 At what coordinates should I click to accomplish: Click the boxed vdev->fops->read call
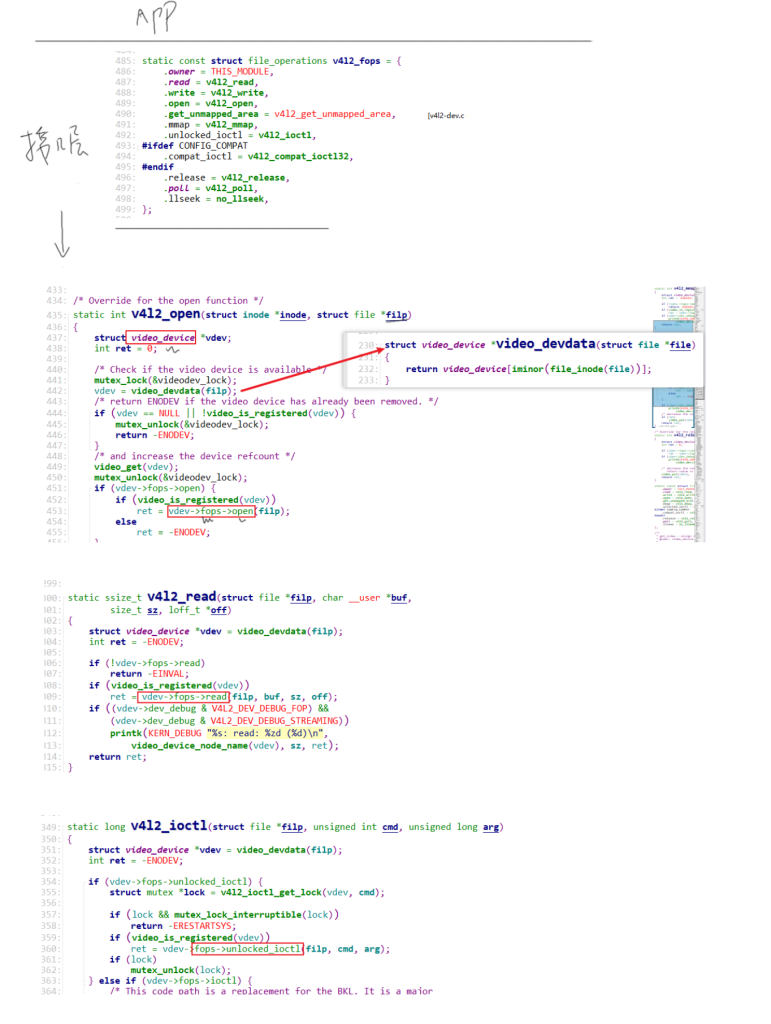pos(183,697)
